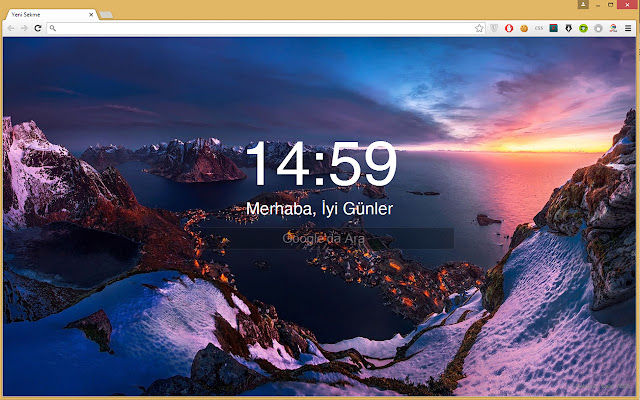Viewport: 640px width, 400px height.
Task: Open the CSS extension
Action: coord(539,28)
